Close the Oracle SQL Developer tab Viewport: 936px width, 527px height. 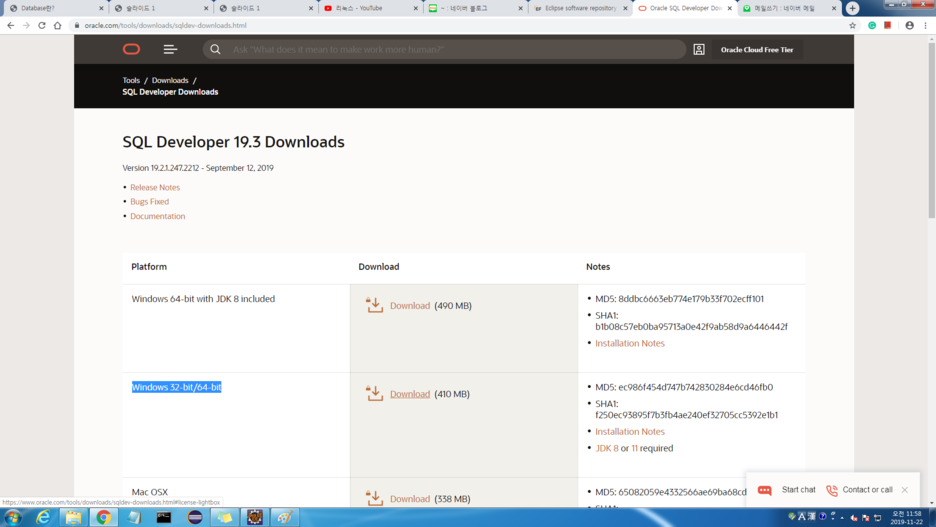729,8
